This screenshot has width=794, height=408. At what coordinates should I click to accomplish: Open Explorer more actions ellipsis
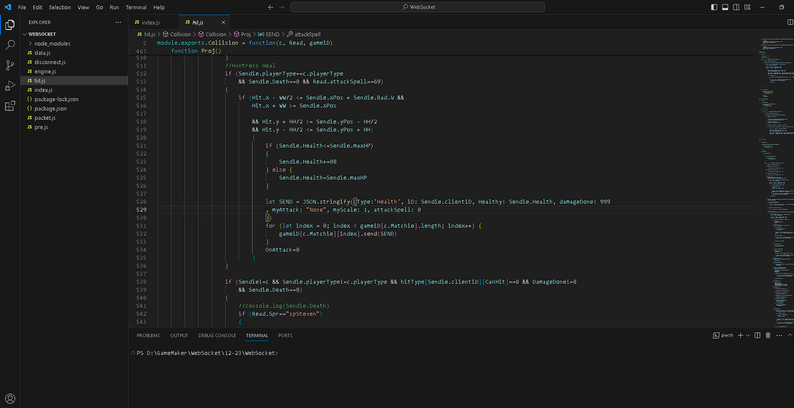tap(118, 22)
